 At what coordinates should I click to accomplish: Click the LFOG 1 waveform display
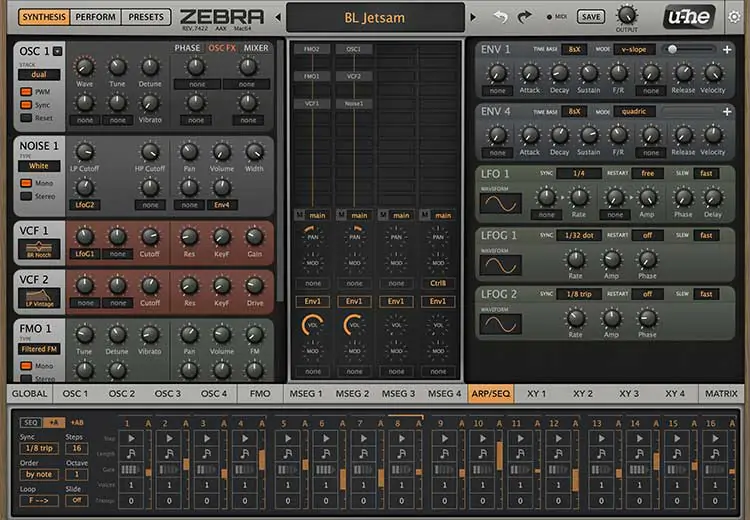[x=500, y=266]
